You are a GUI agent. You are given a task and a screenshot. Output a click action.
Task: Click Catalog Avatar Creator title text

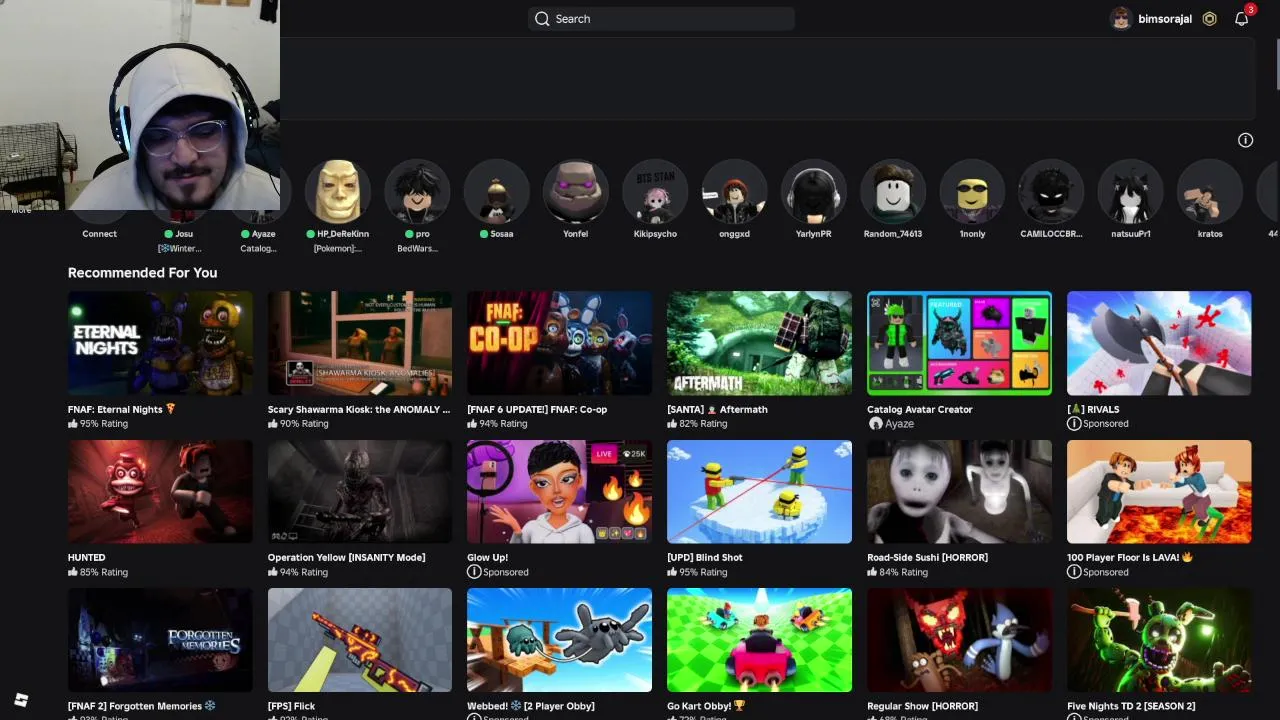coord(919,409)
